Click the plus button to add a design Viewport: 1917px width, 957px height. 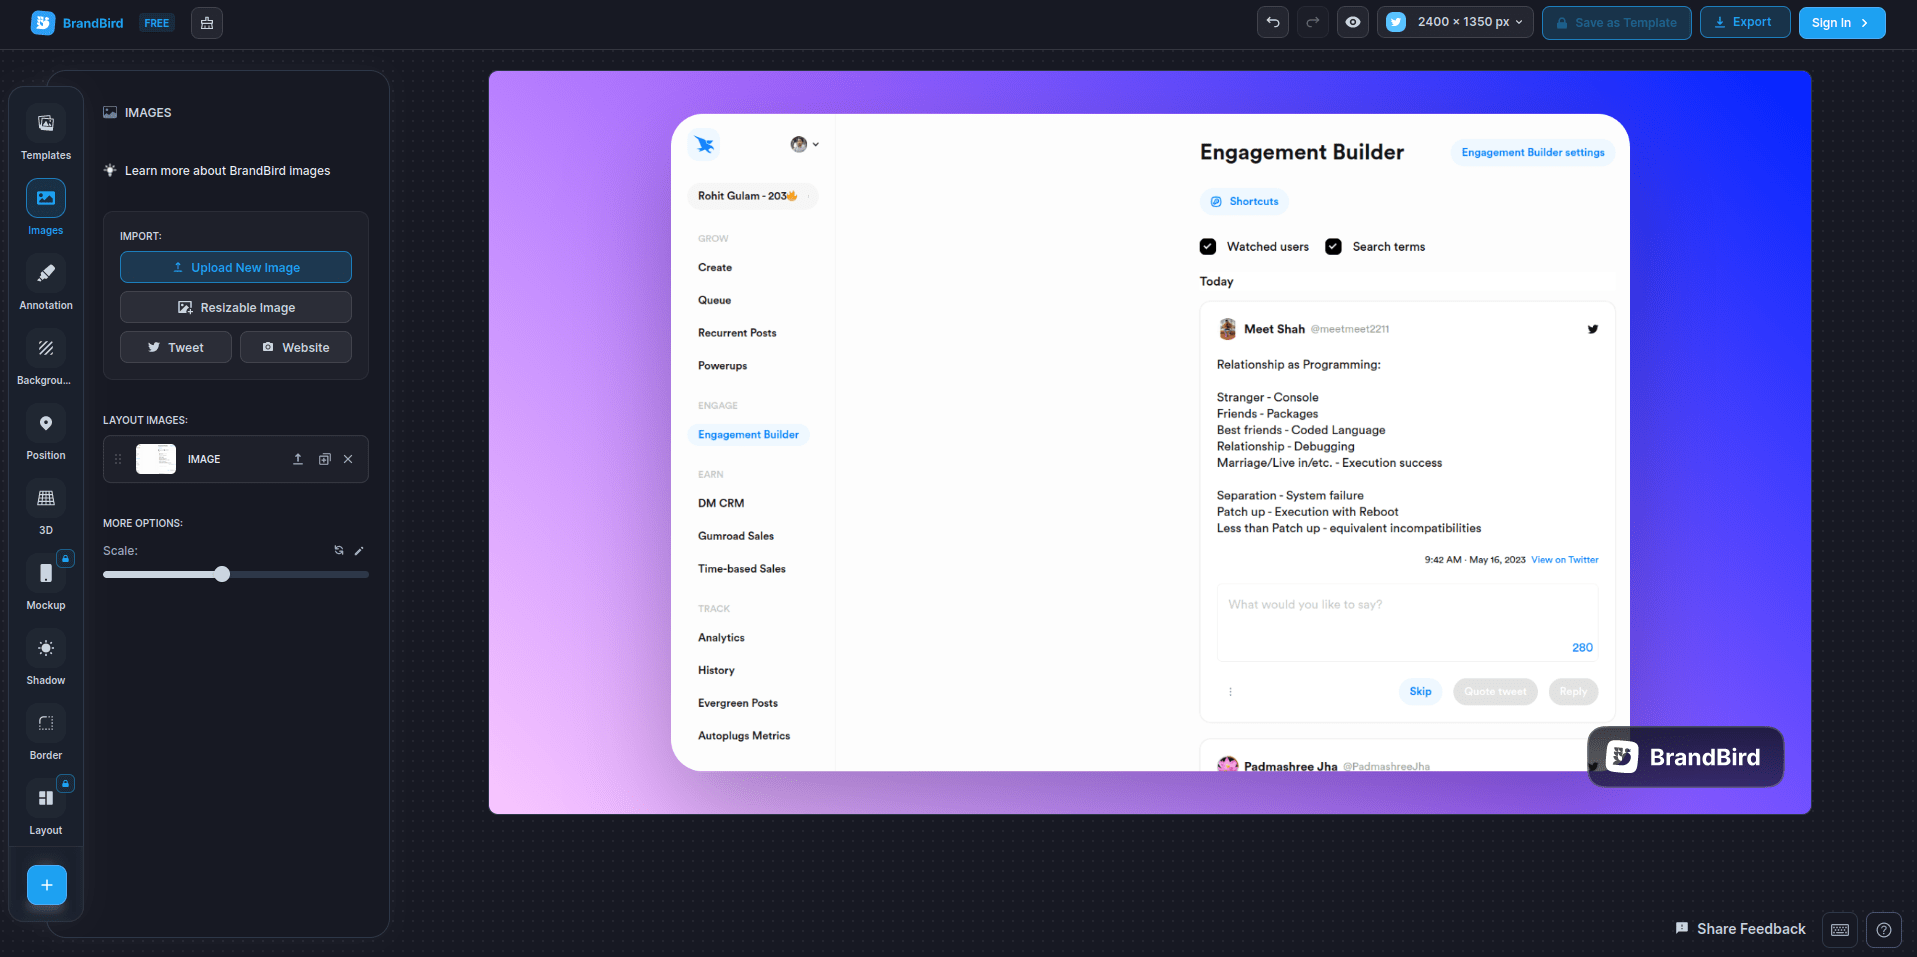click(46, 885)
